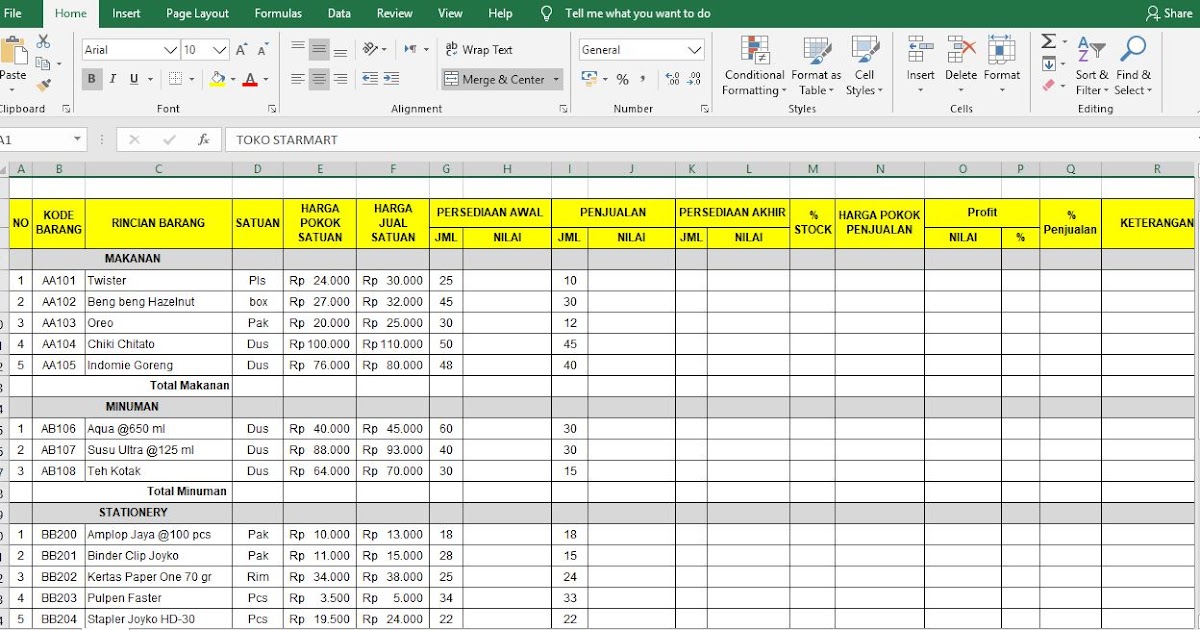Image resolution: width=1200 pixels, height=630 pixels.
Task: Click the Borders icon in Font group
Action: click(x=176, y=79)
